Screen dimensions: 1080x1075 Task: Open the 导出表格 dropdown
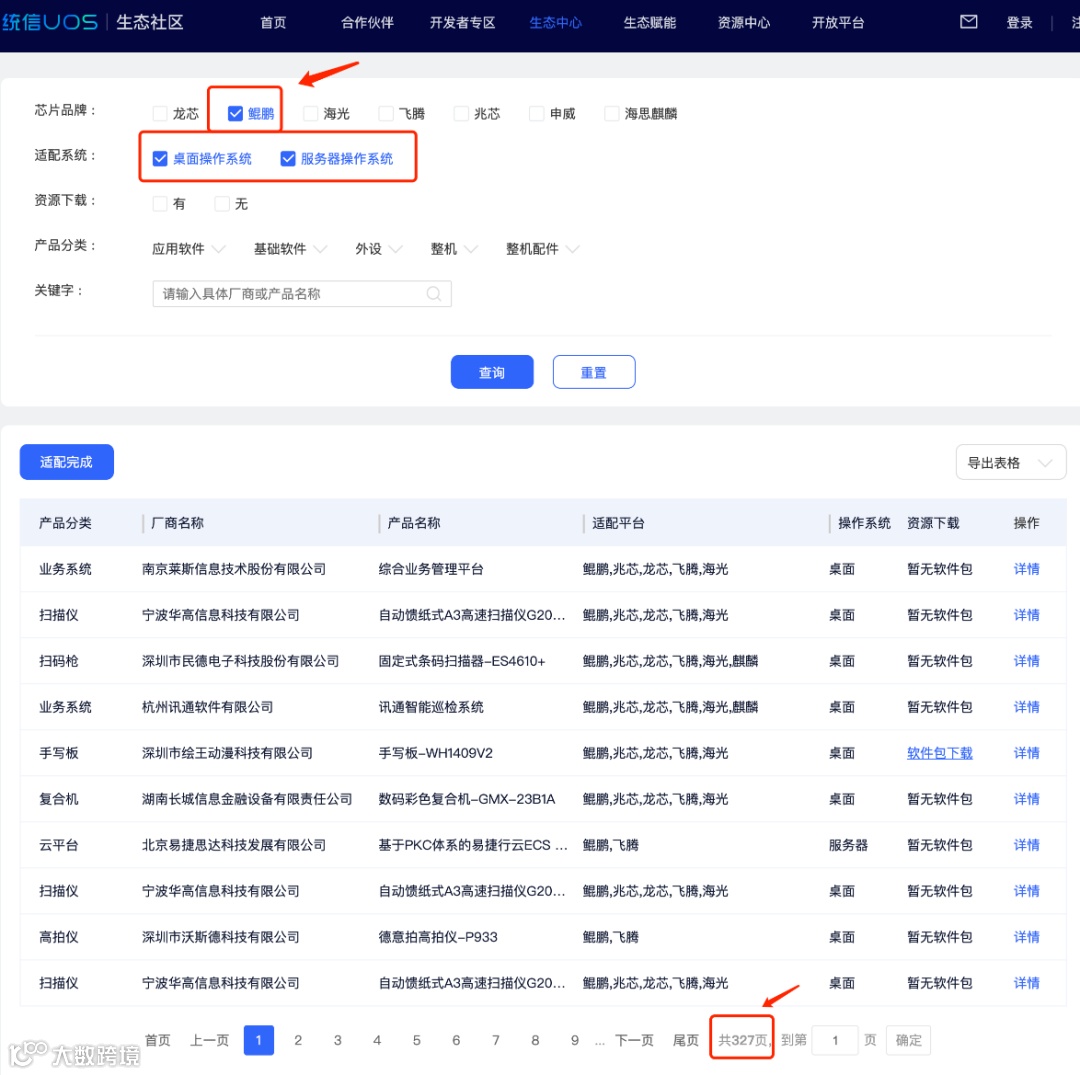tap(1010, 463)
